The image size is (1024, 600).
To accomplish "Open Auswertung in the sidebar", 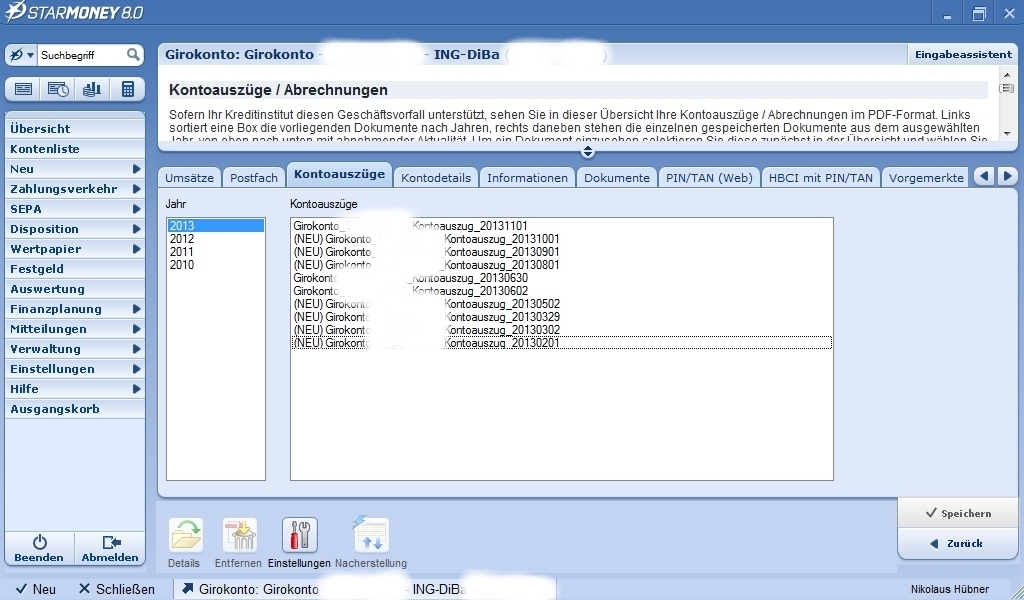I will [x=74, y=289].
